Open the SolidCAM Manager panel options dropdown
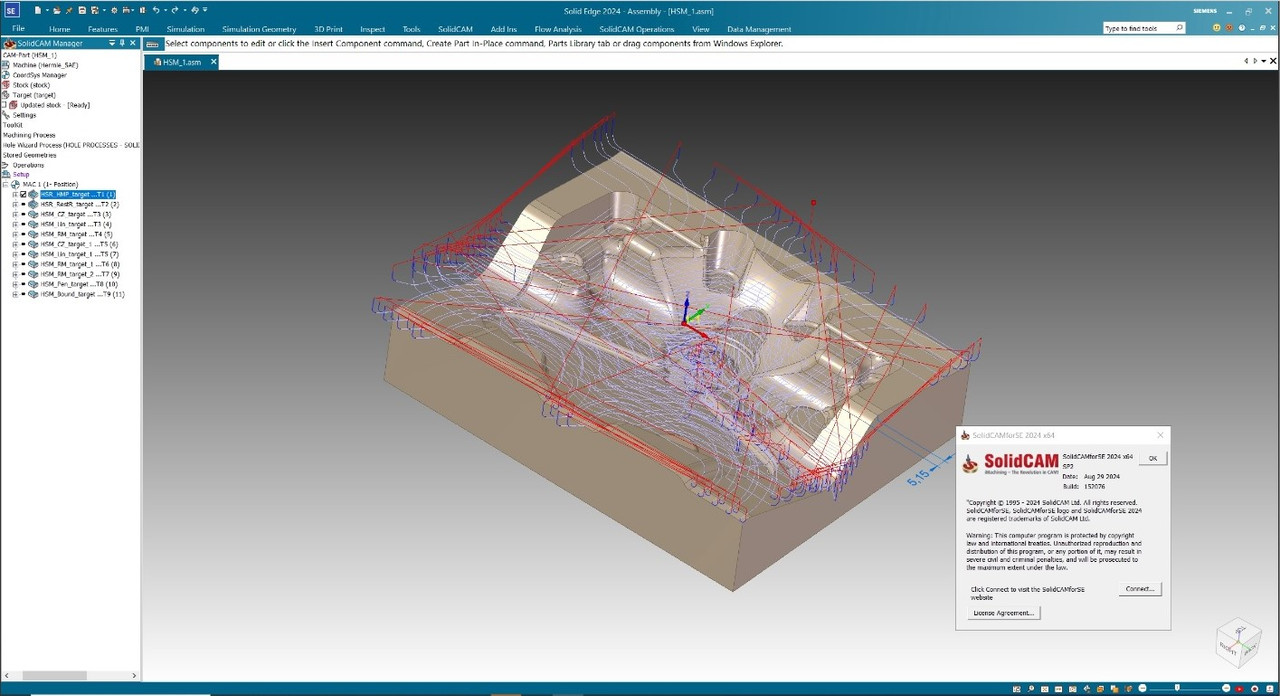Viewport: 1280px width, 696px height. pyautogui.click(x=112, y=43)
